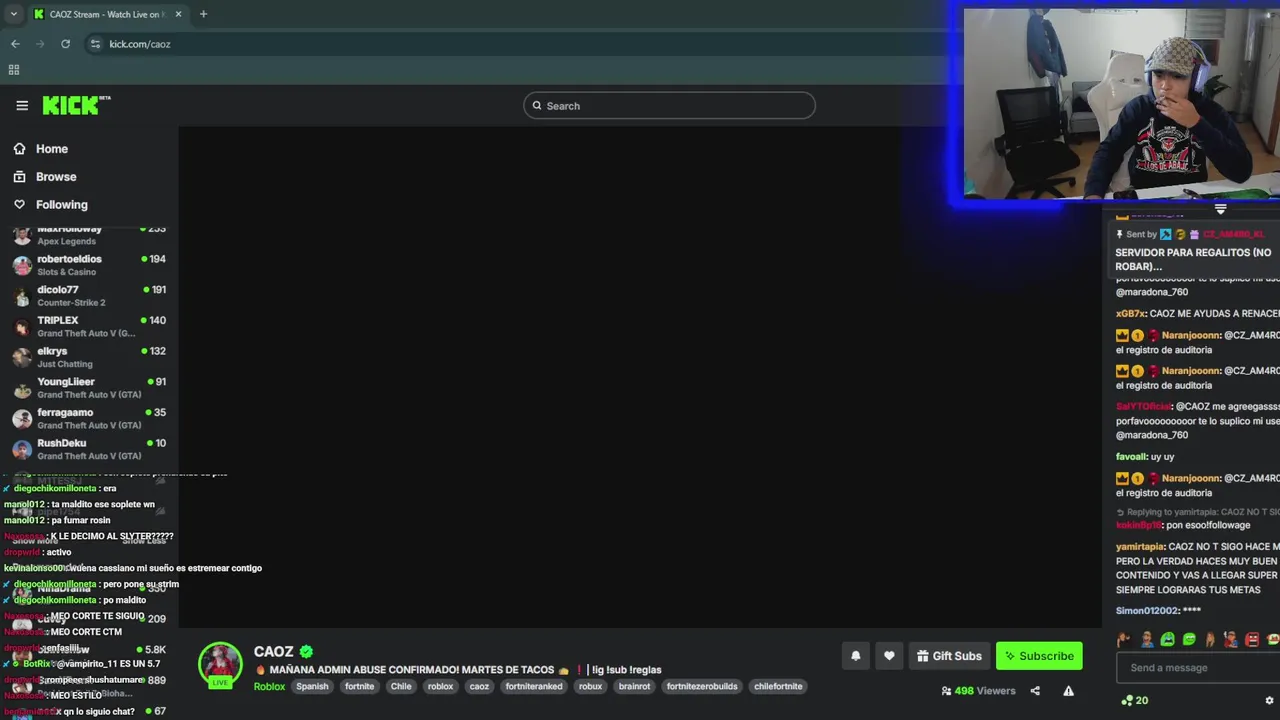Screen dimensions: 1280x720
Task: Click the CAOZ streamer avatar
Action: 220,663
